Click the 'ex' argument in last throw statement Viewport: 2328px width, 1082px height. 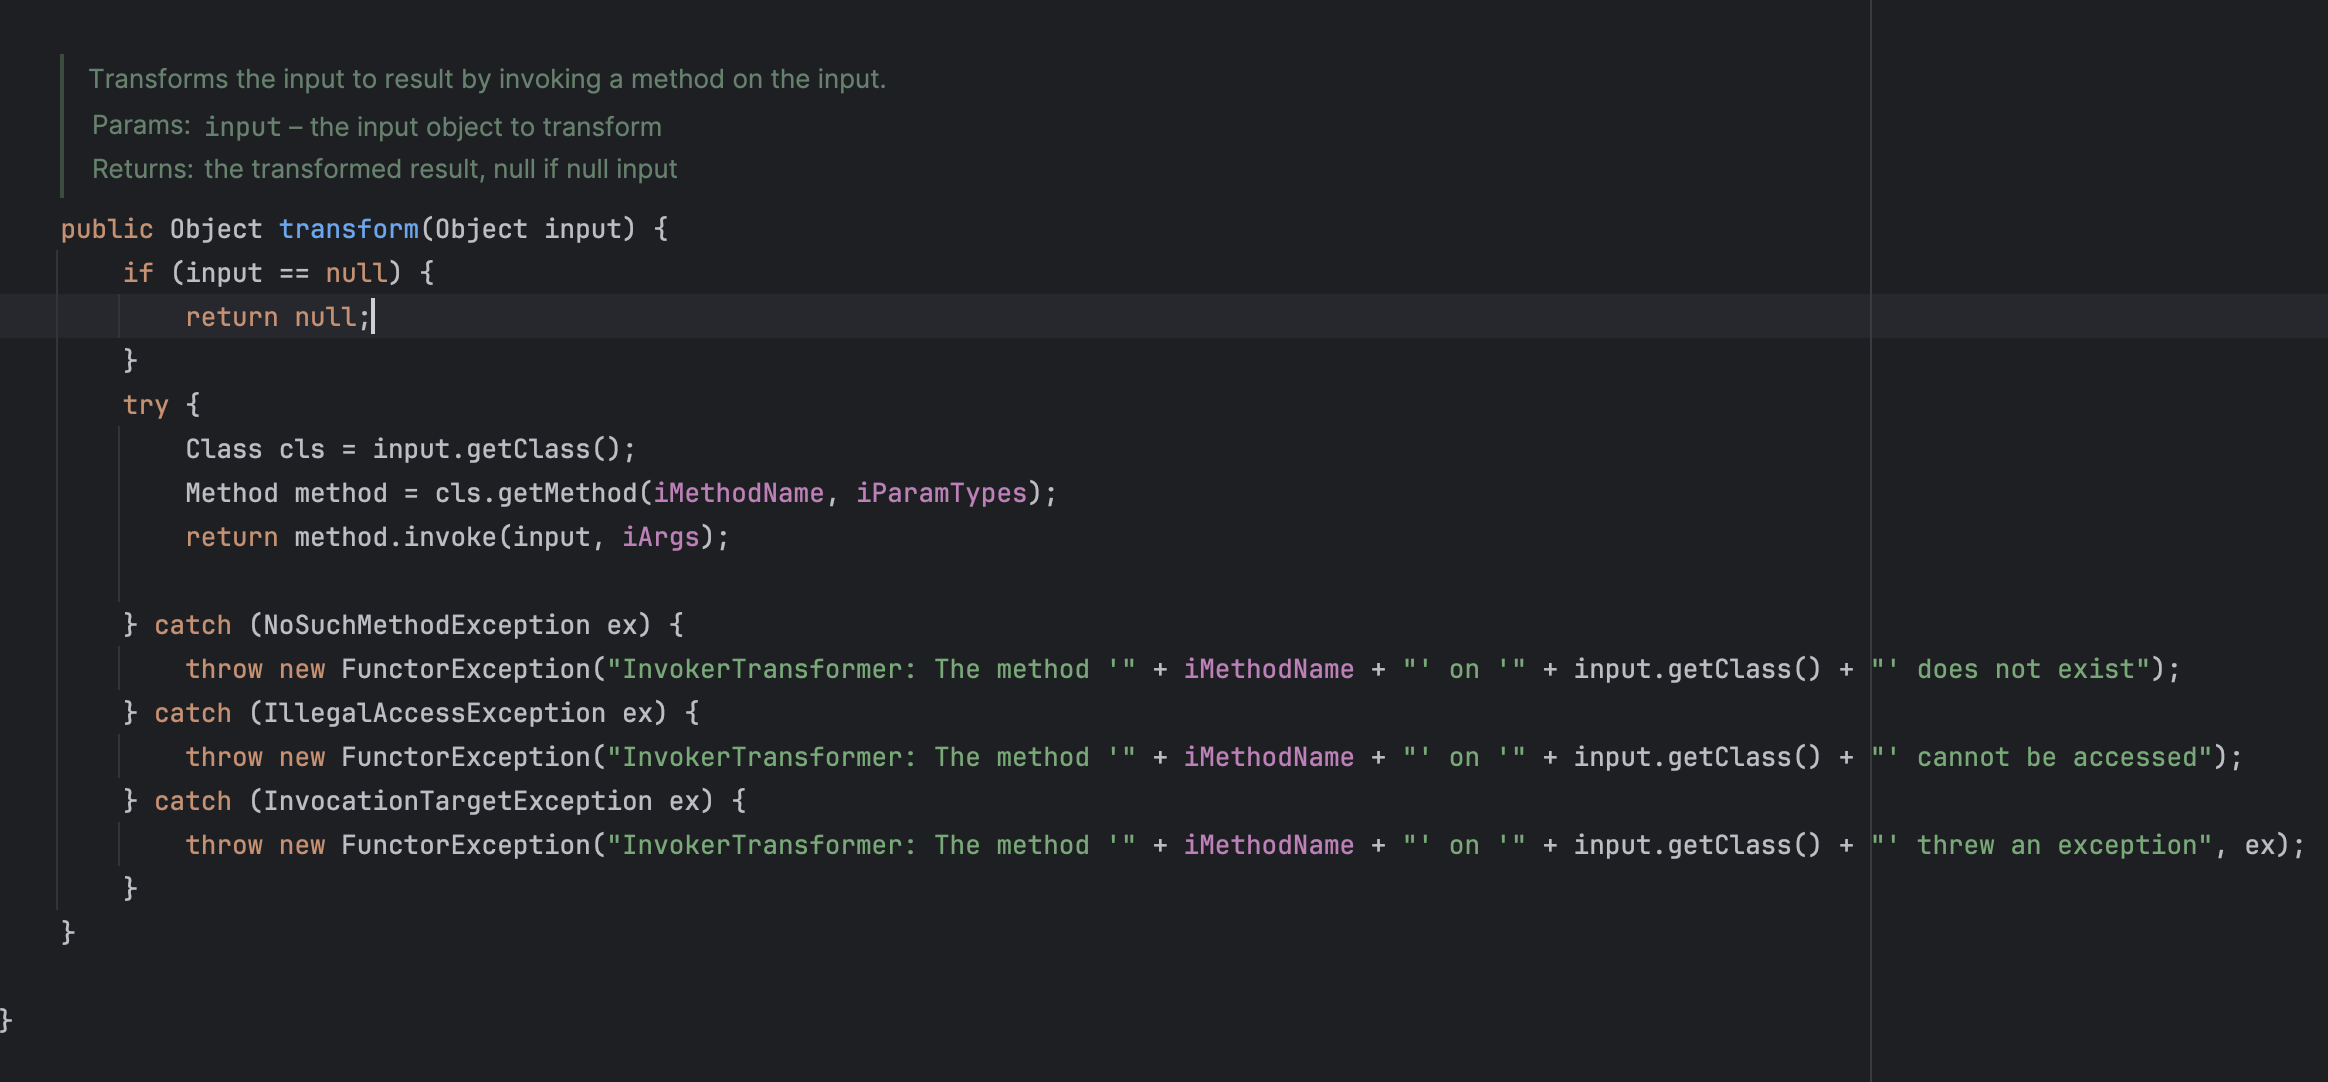[x=2260, y=845]
